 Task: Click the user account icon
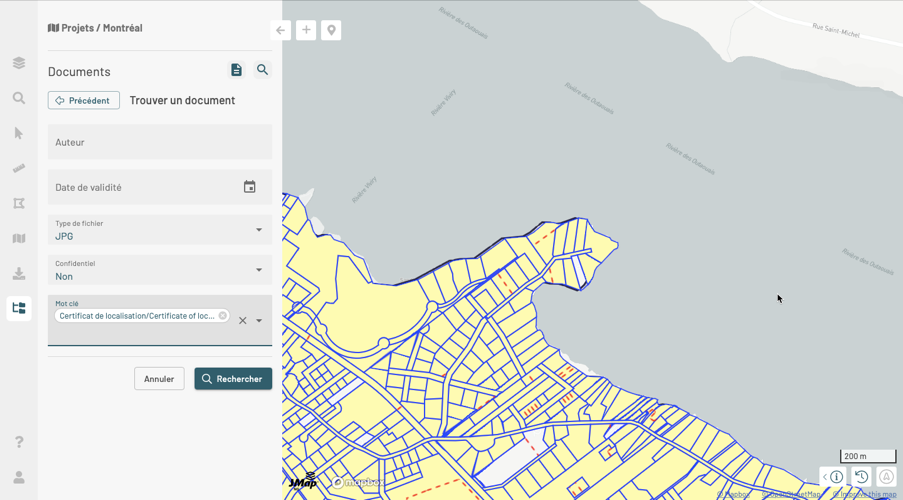pos(19,477)
